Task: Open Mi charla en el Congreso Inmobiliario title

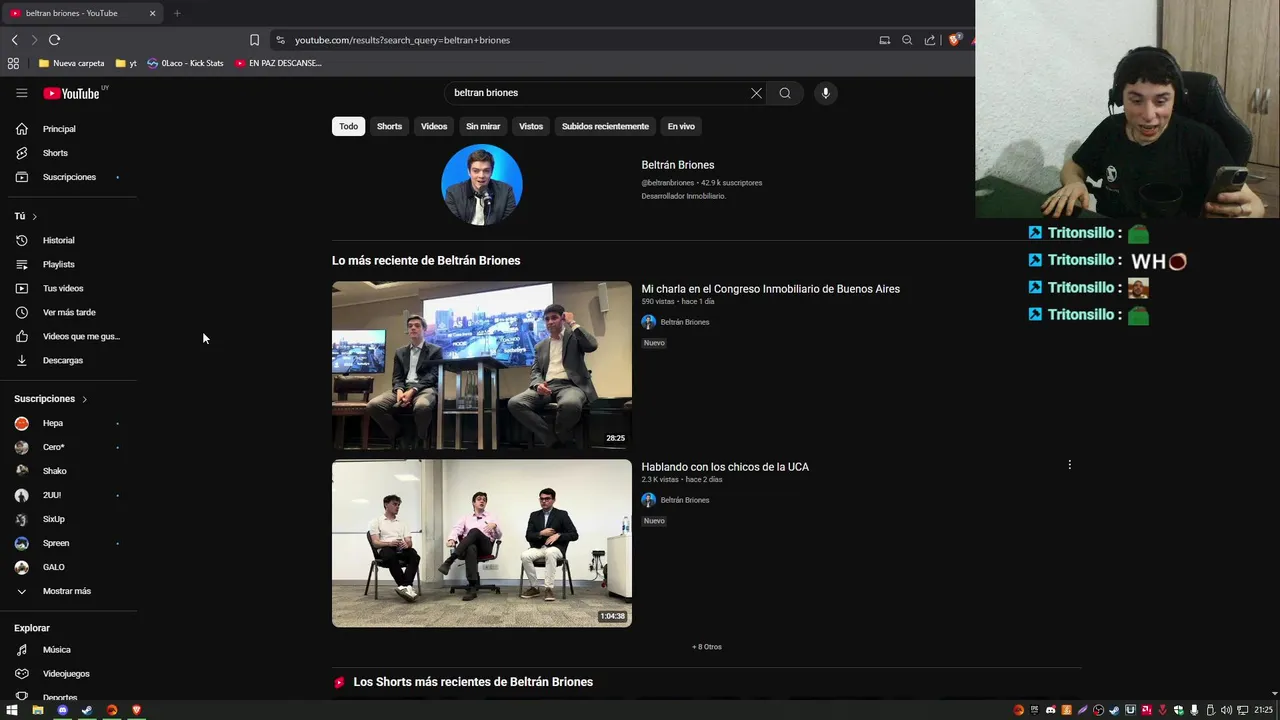Action: (770, 289)
